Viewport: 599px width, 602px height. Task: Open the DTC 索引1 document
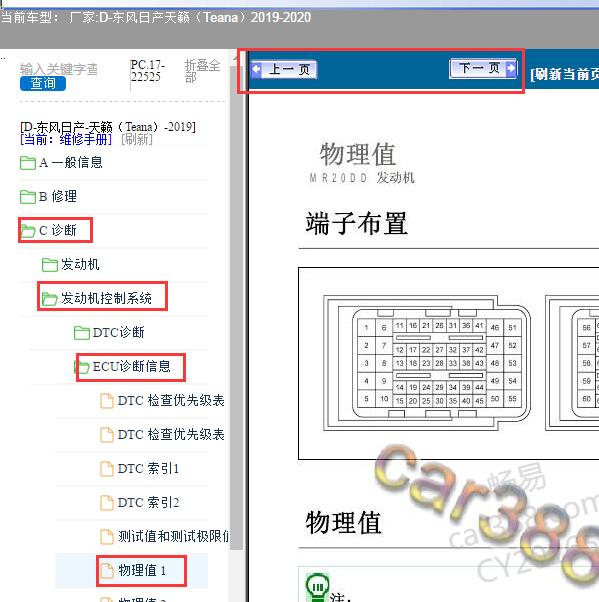tap(140, 468)
